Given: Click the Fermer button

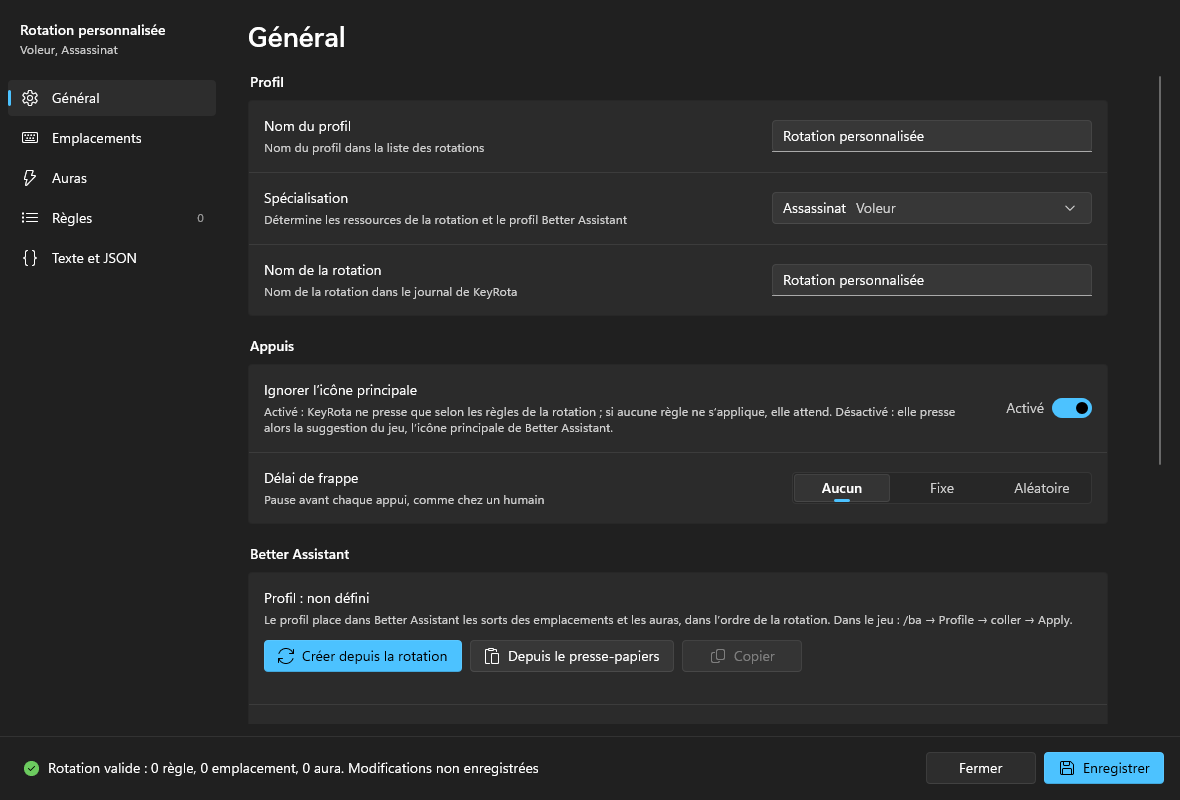Looking at the screenshot, I should pos(981,768).
